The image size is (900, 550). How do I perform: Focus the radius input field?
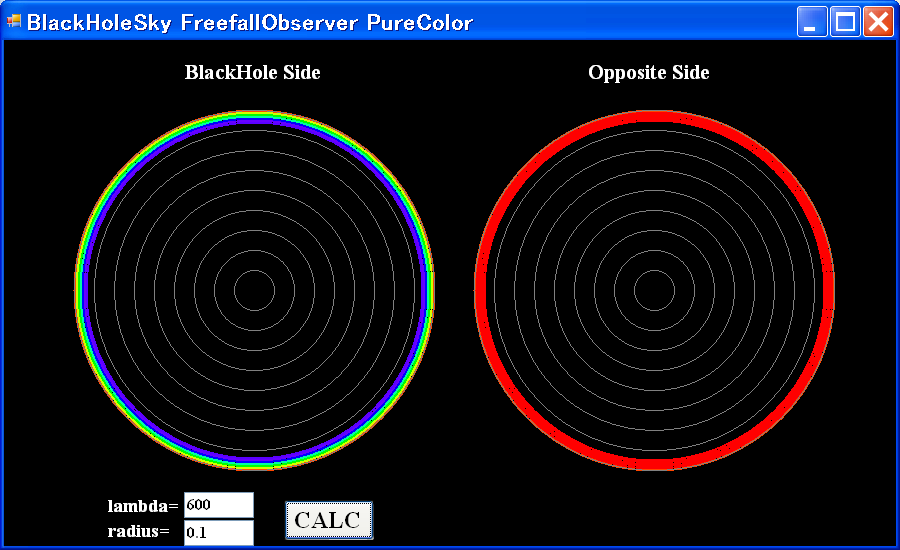pos(218,532)
